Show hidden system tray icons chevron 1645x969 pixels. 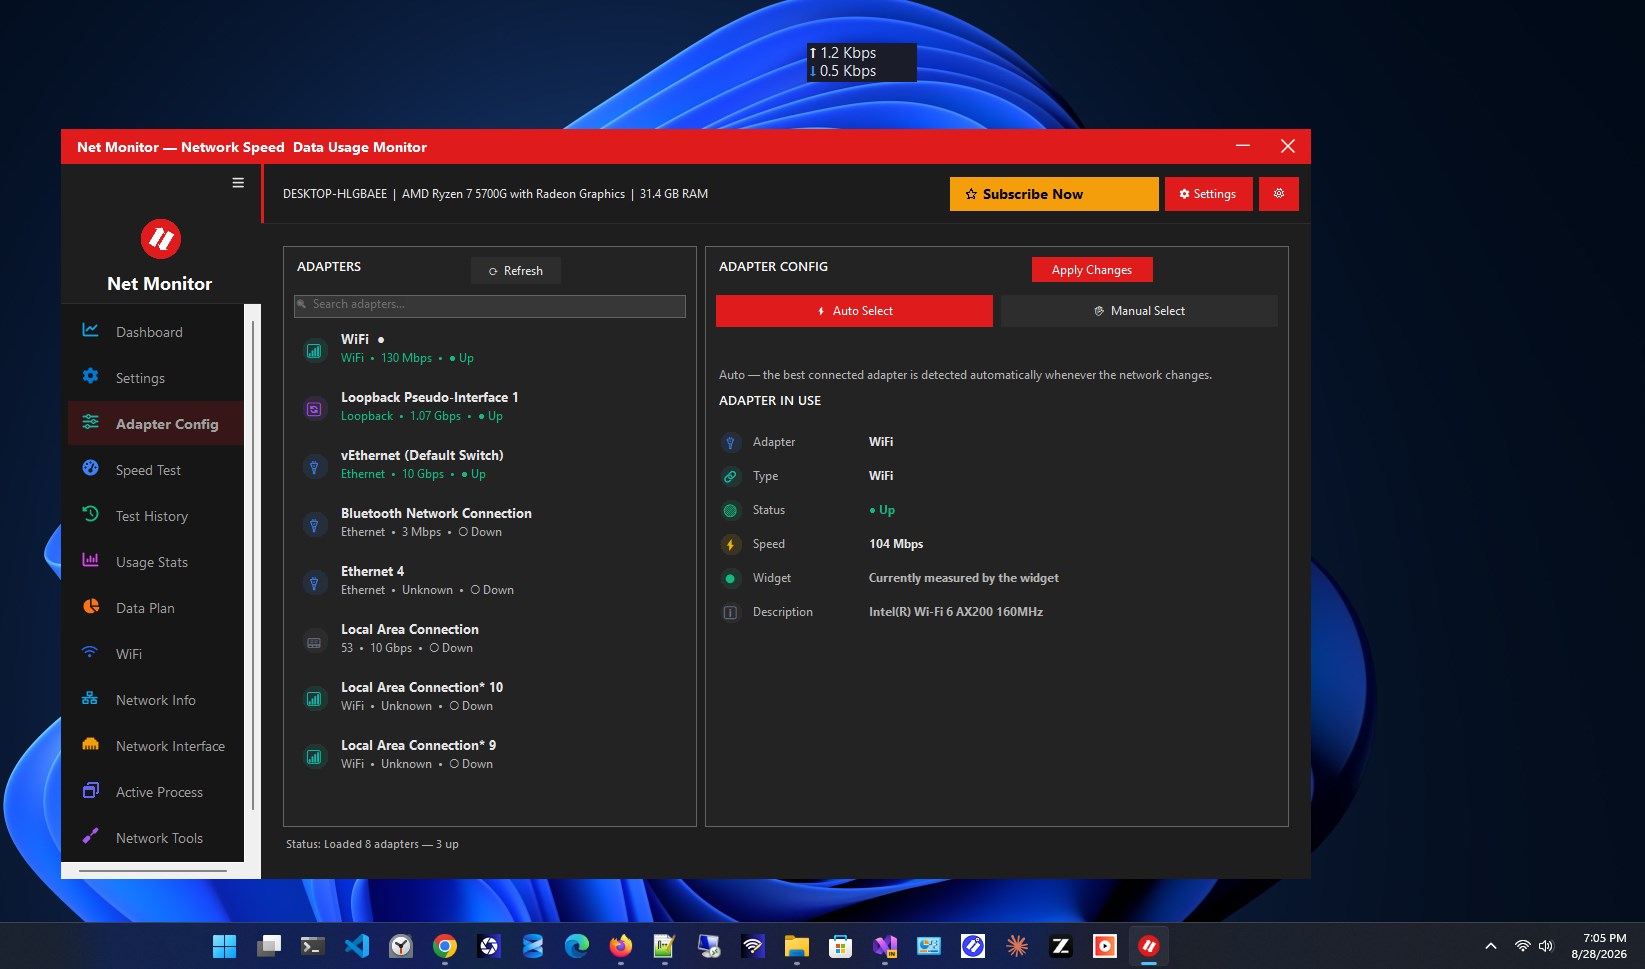point(1491,946)
